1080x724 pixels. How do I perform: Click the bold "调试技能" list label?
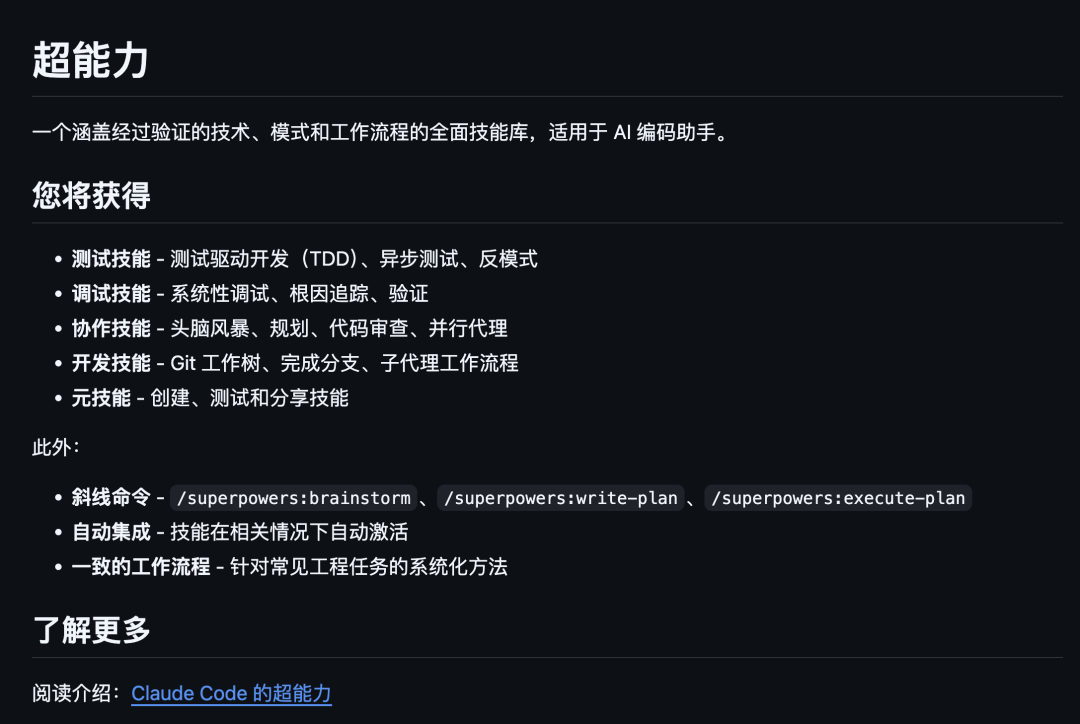click(x=111, y=294)
